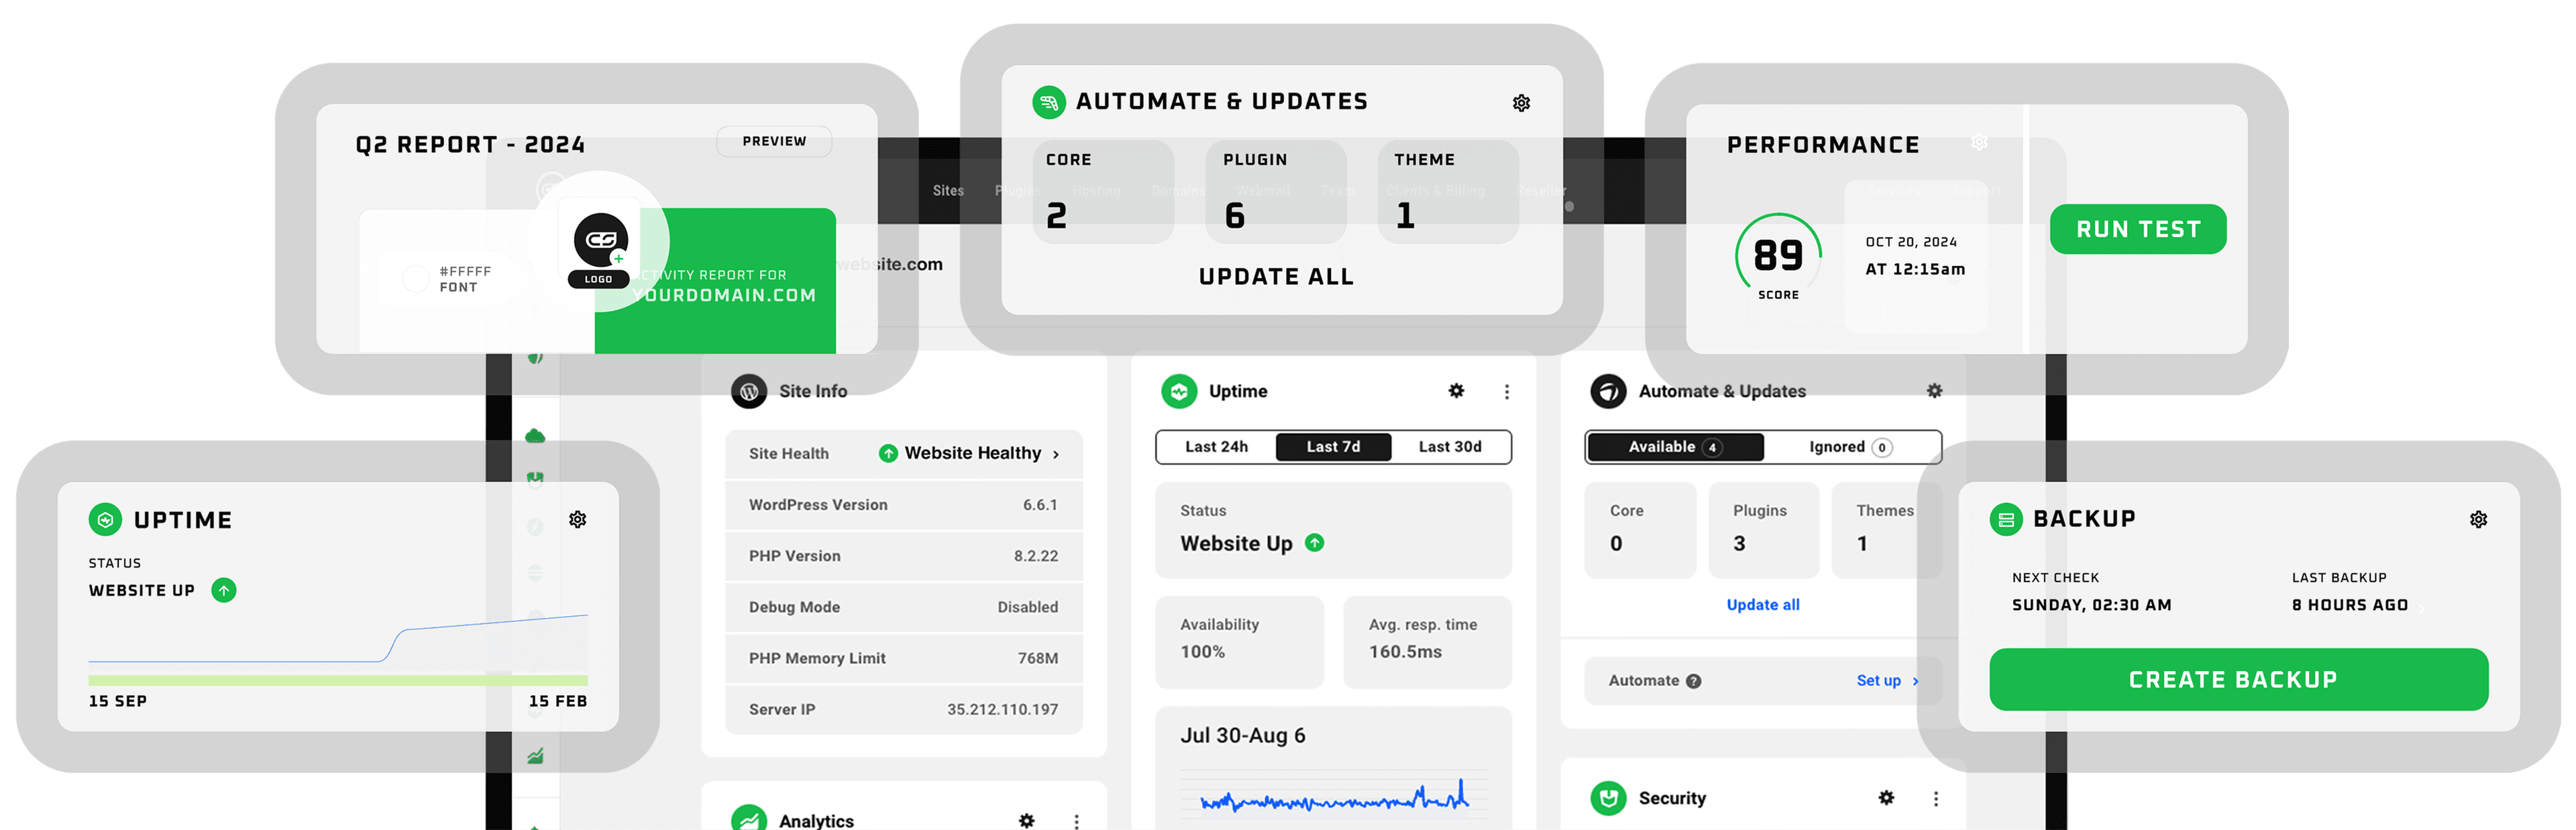Open Uptime widget settings gear
This screenshot has width=2576, height=830.
click(1456, 391)
